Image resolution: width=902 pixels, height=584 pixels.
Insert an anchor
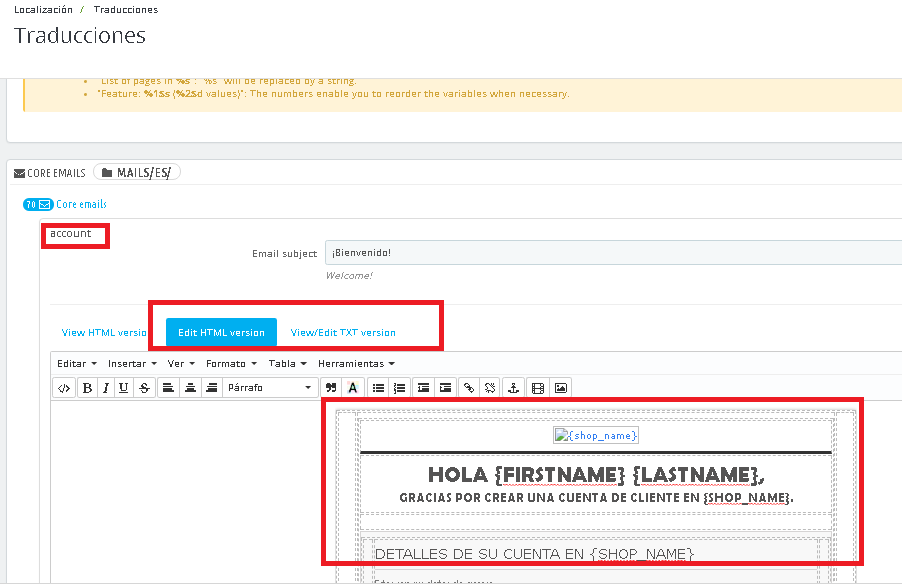[x=513, y=388]
